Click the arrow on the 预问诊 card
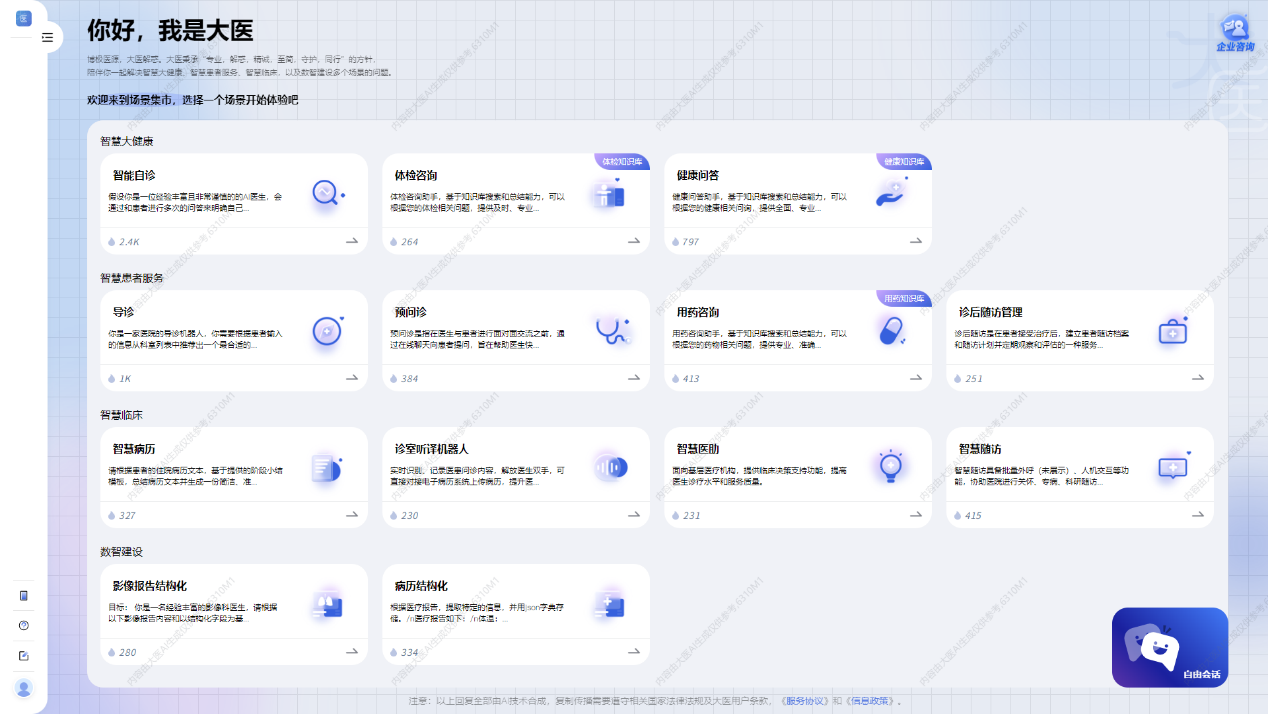Viewport: 1268px width, 714px height. coord(634,378)
